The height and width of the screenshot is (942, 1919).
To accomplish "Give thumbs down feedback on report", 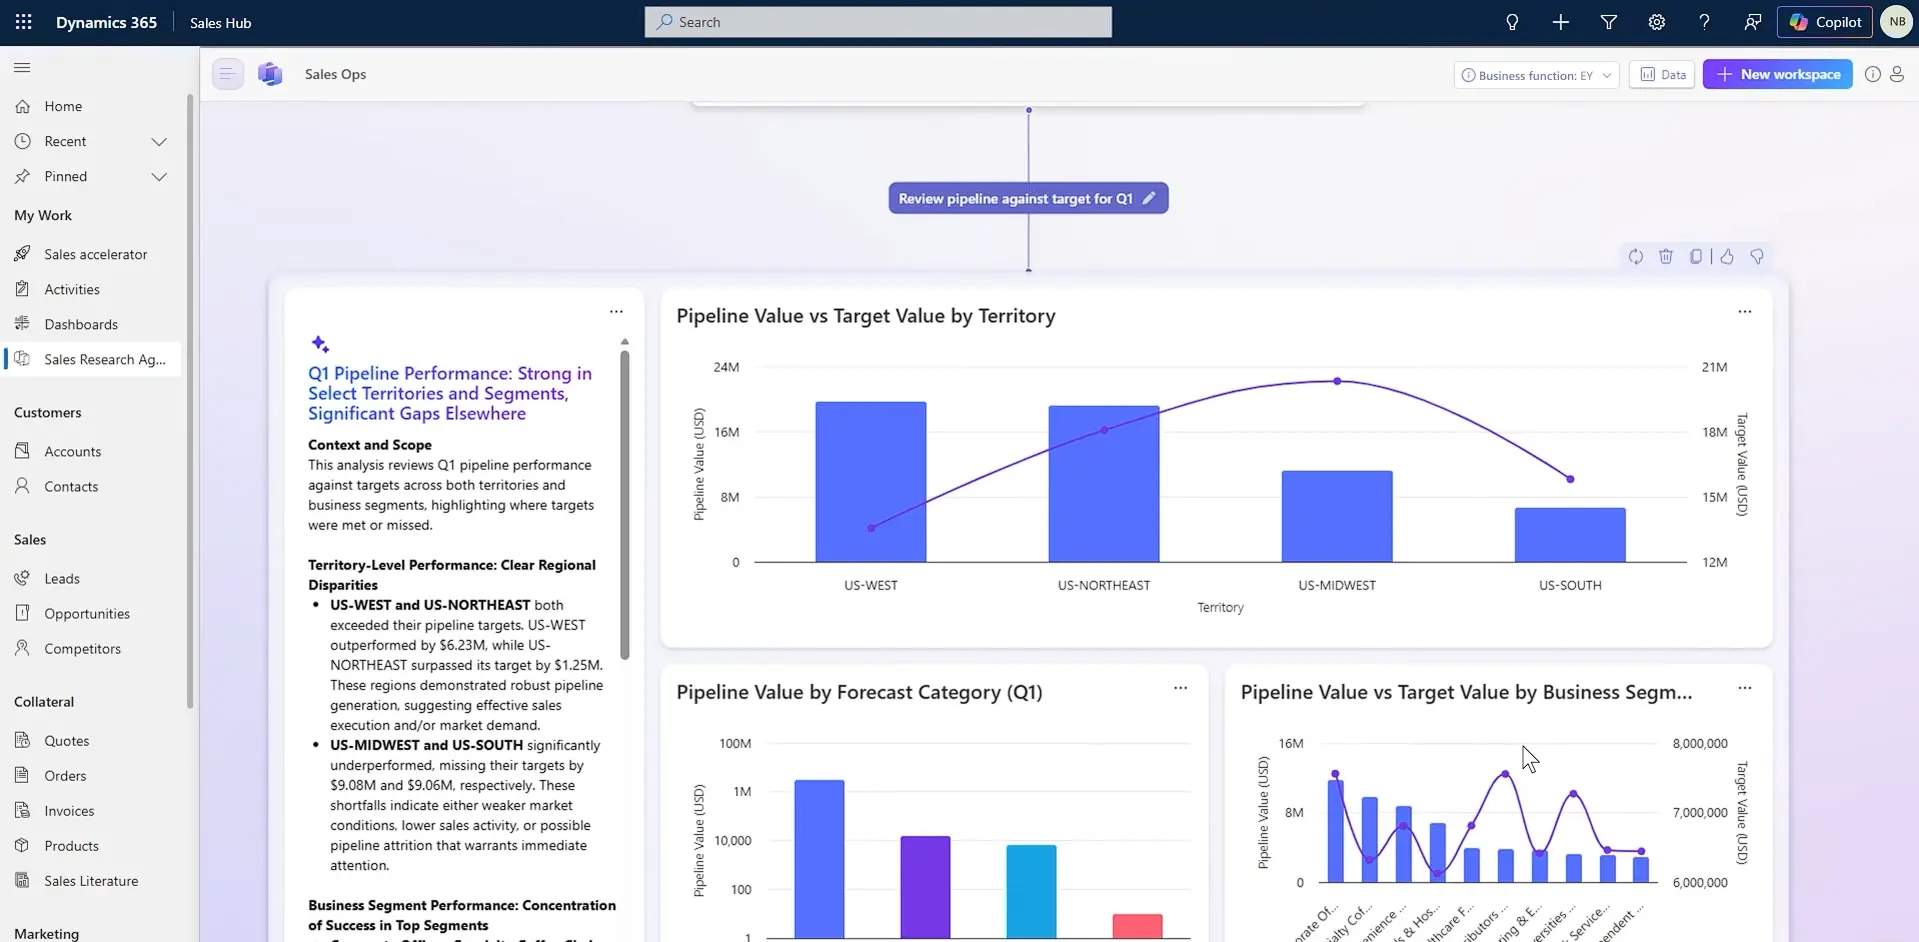I will (x=1757, y=257).
